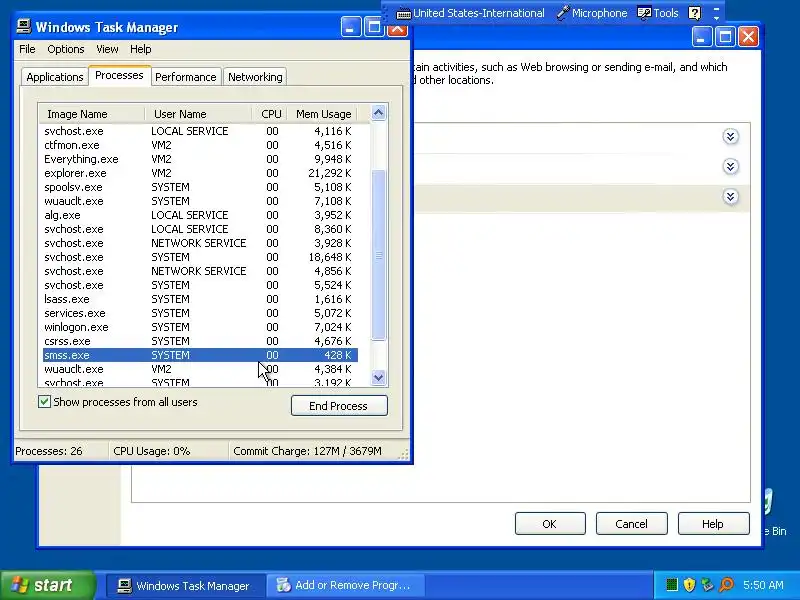
Task: Switch to the Performance tab
Action: tap(186, 77)
